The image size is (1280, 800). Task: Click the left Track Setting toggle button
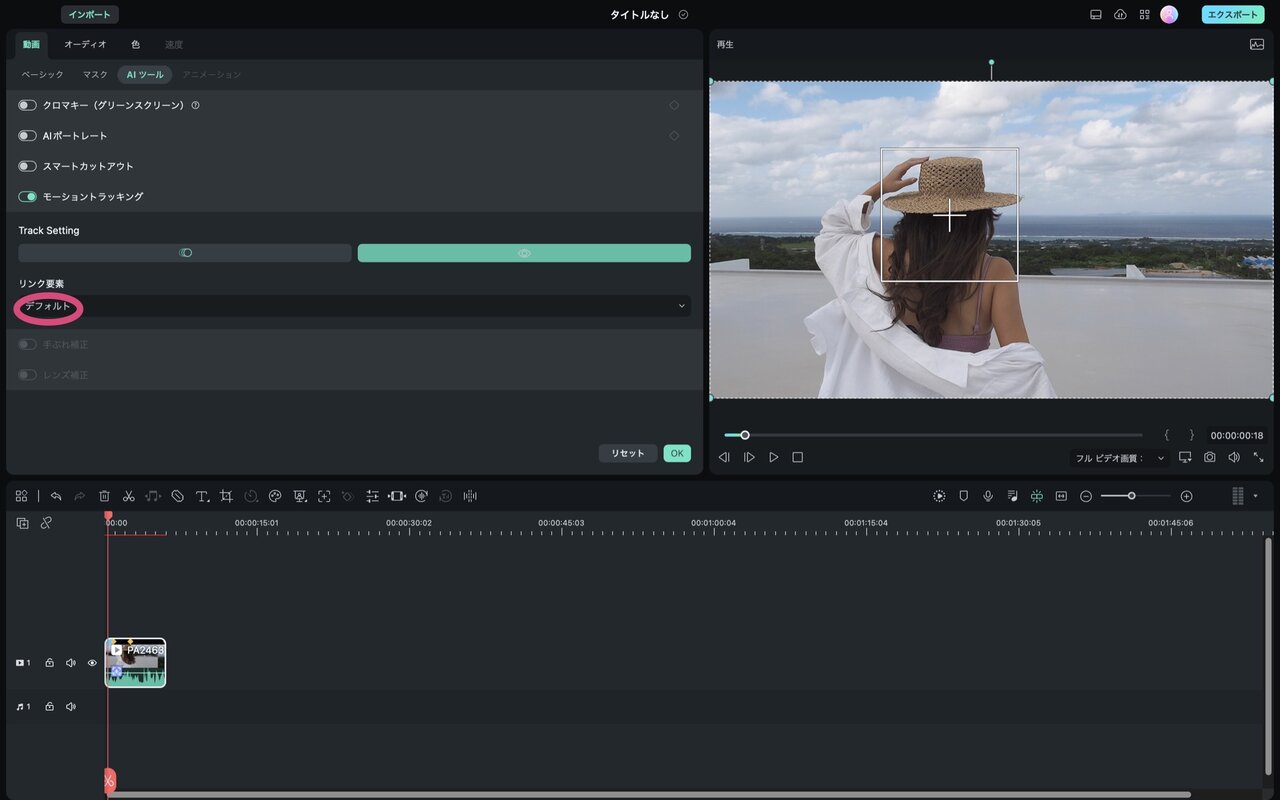[x=185, y=253]
